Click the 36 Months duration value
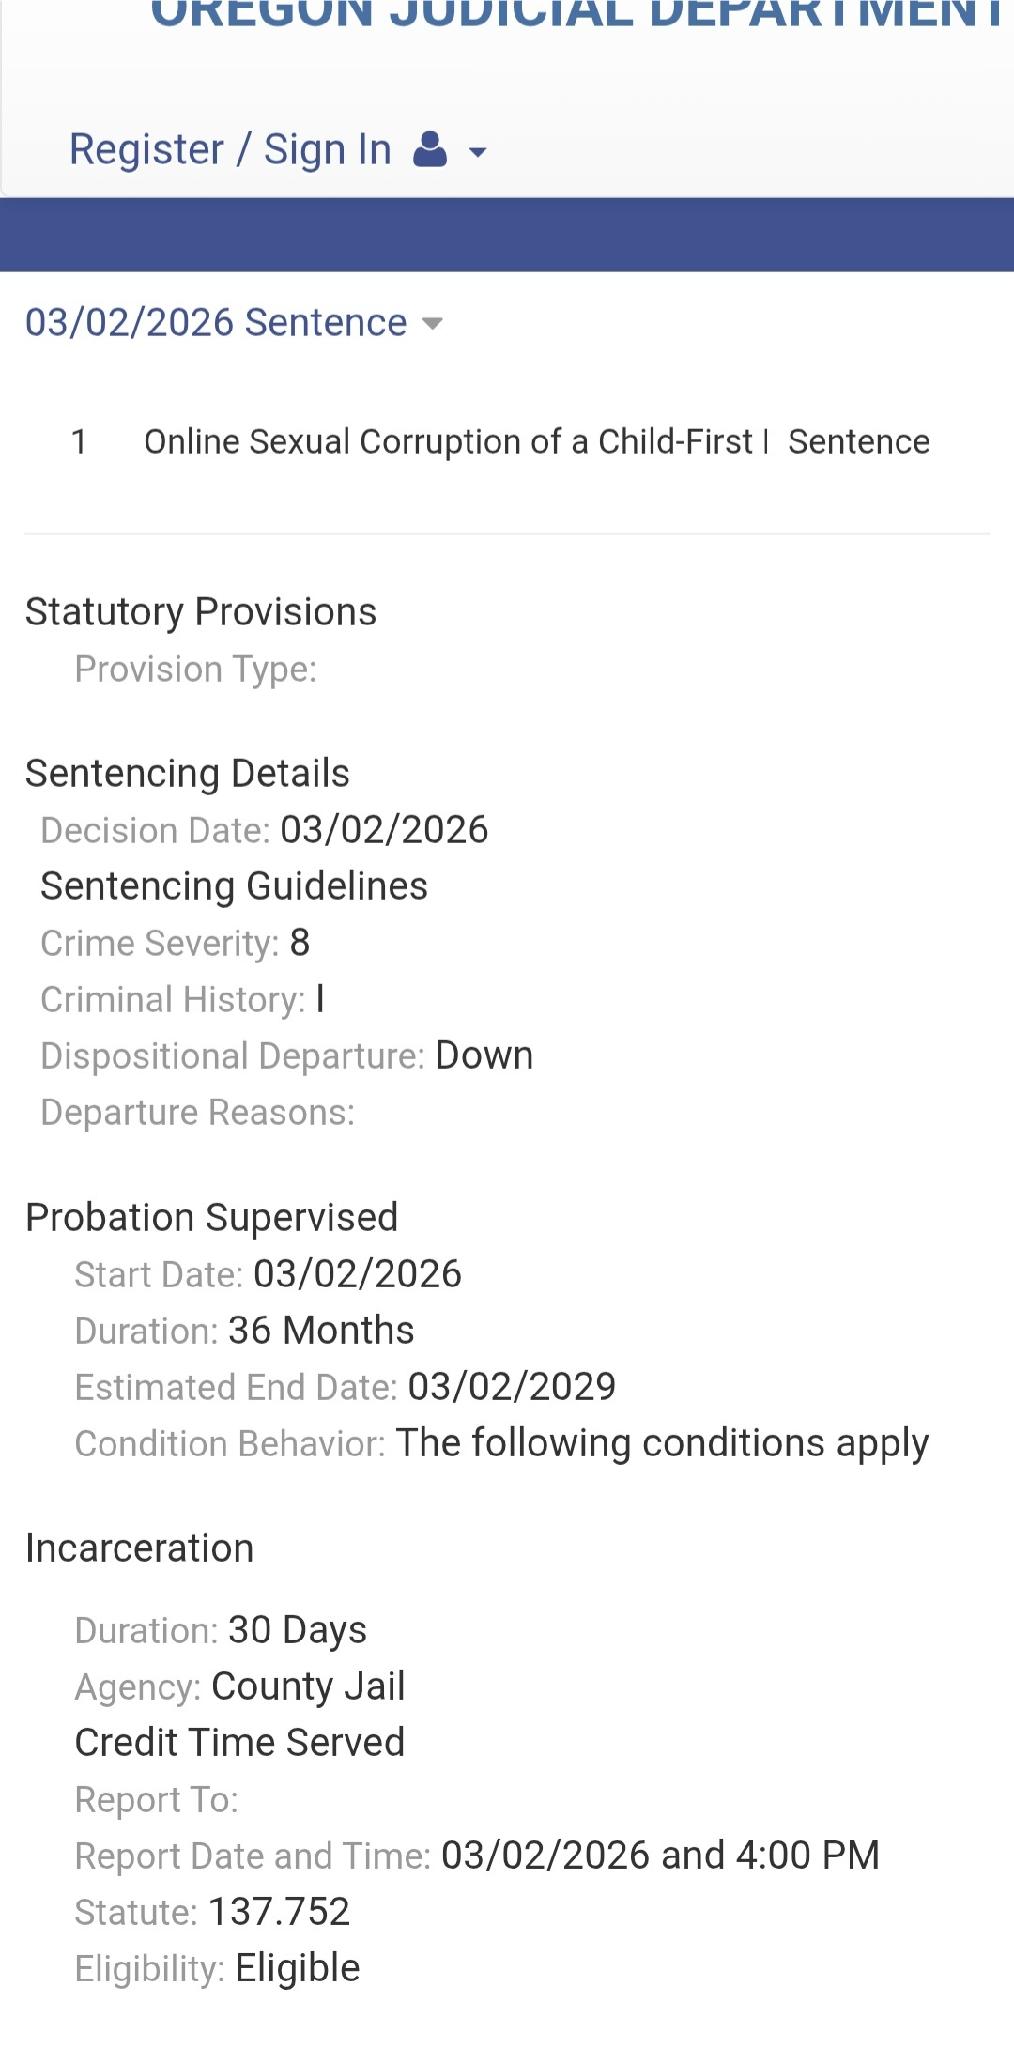This screenshot has height=2048, width=1014. point(321,1331)
